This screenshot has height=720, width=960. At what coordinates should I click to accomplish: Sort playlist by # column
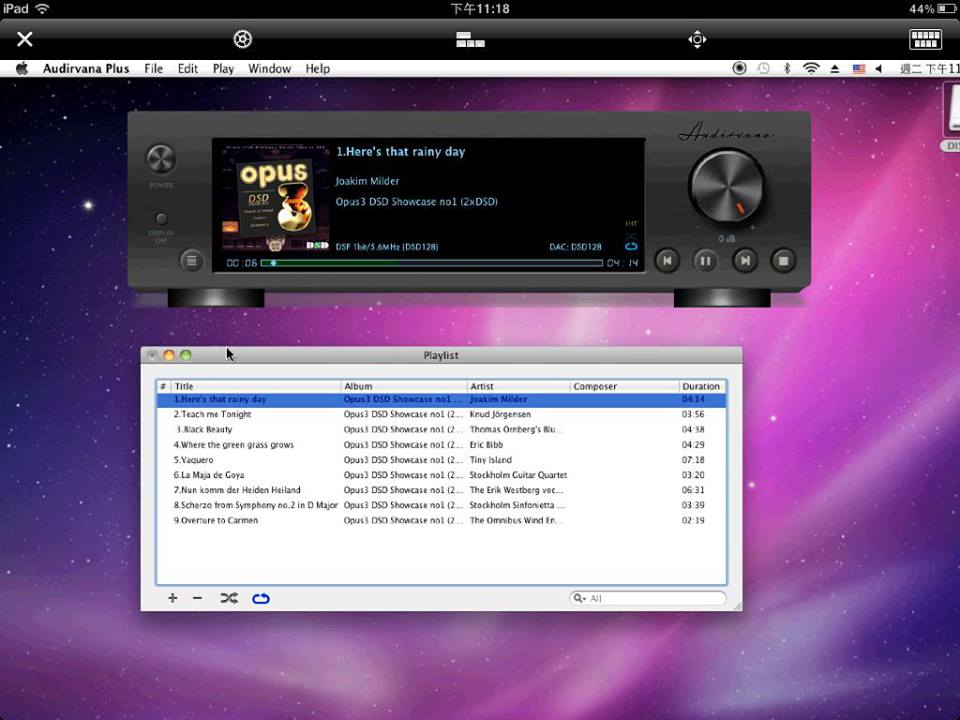[163, 386]
